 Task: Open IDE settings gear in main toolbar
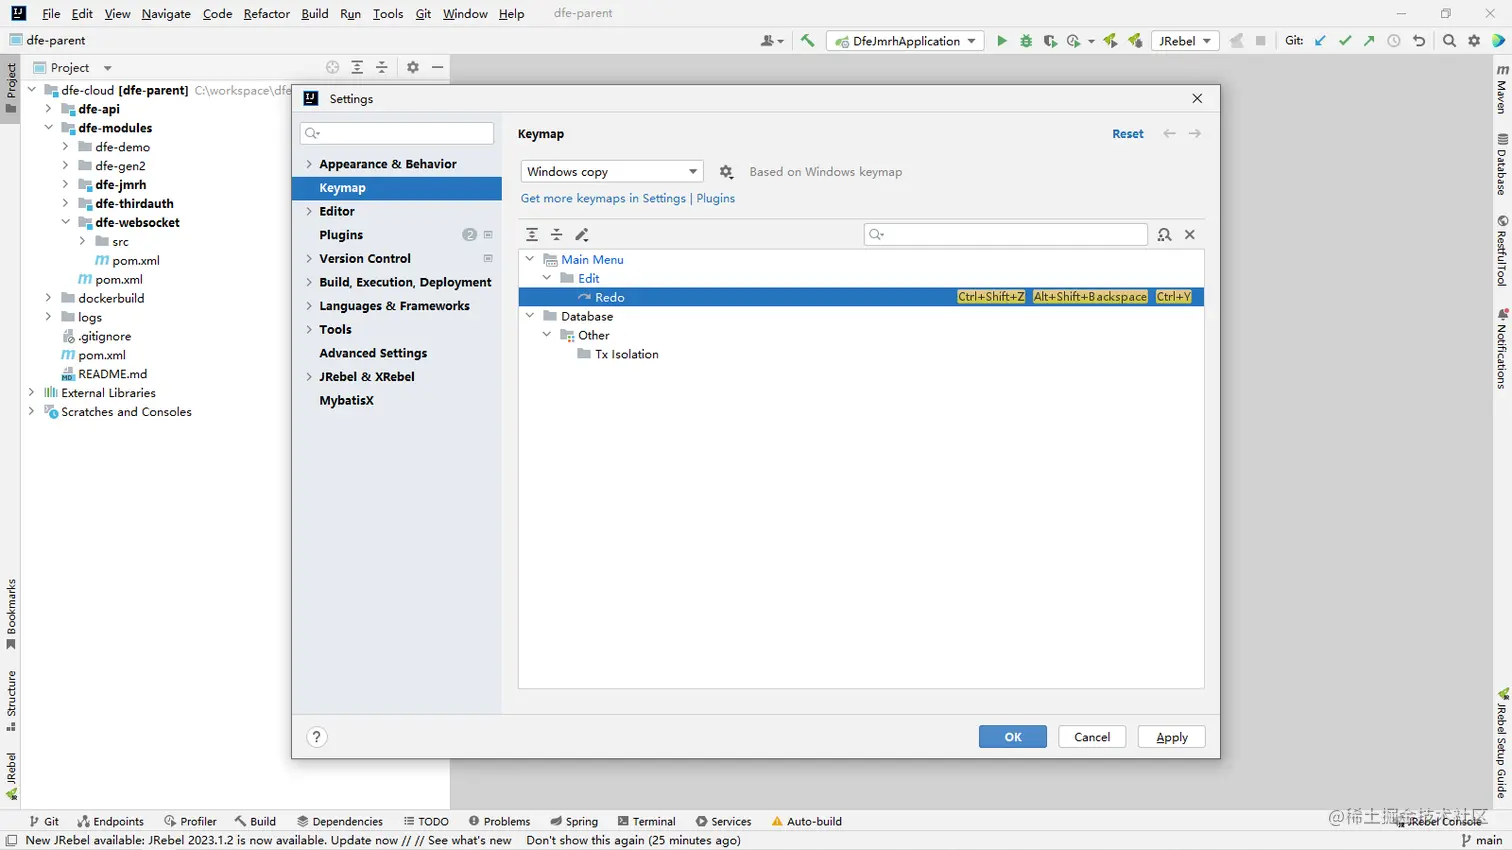coord(1474,41)
